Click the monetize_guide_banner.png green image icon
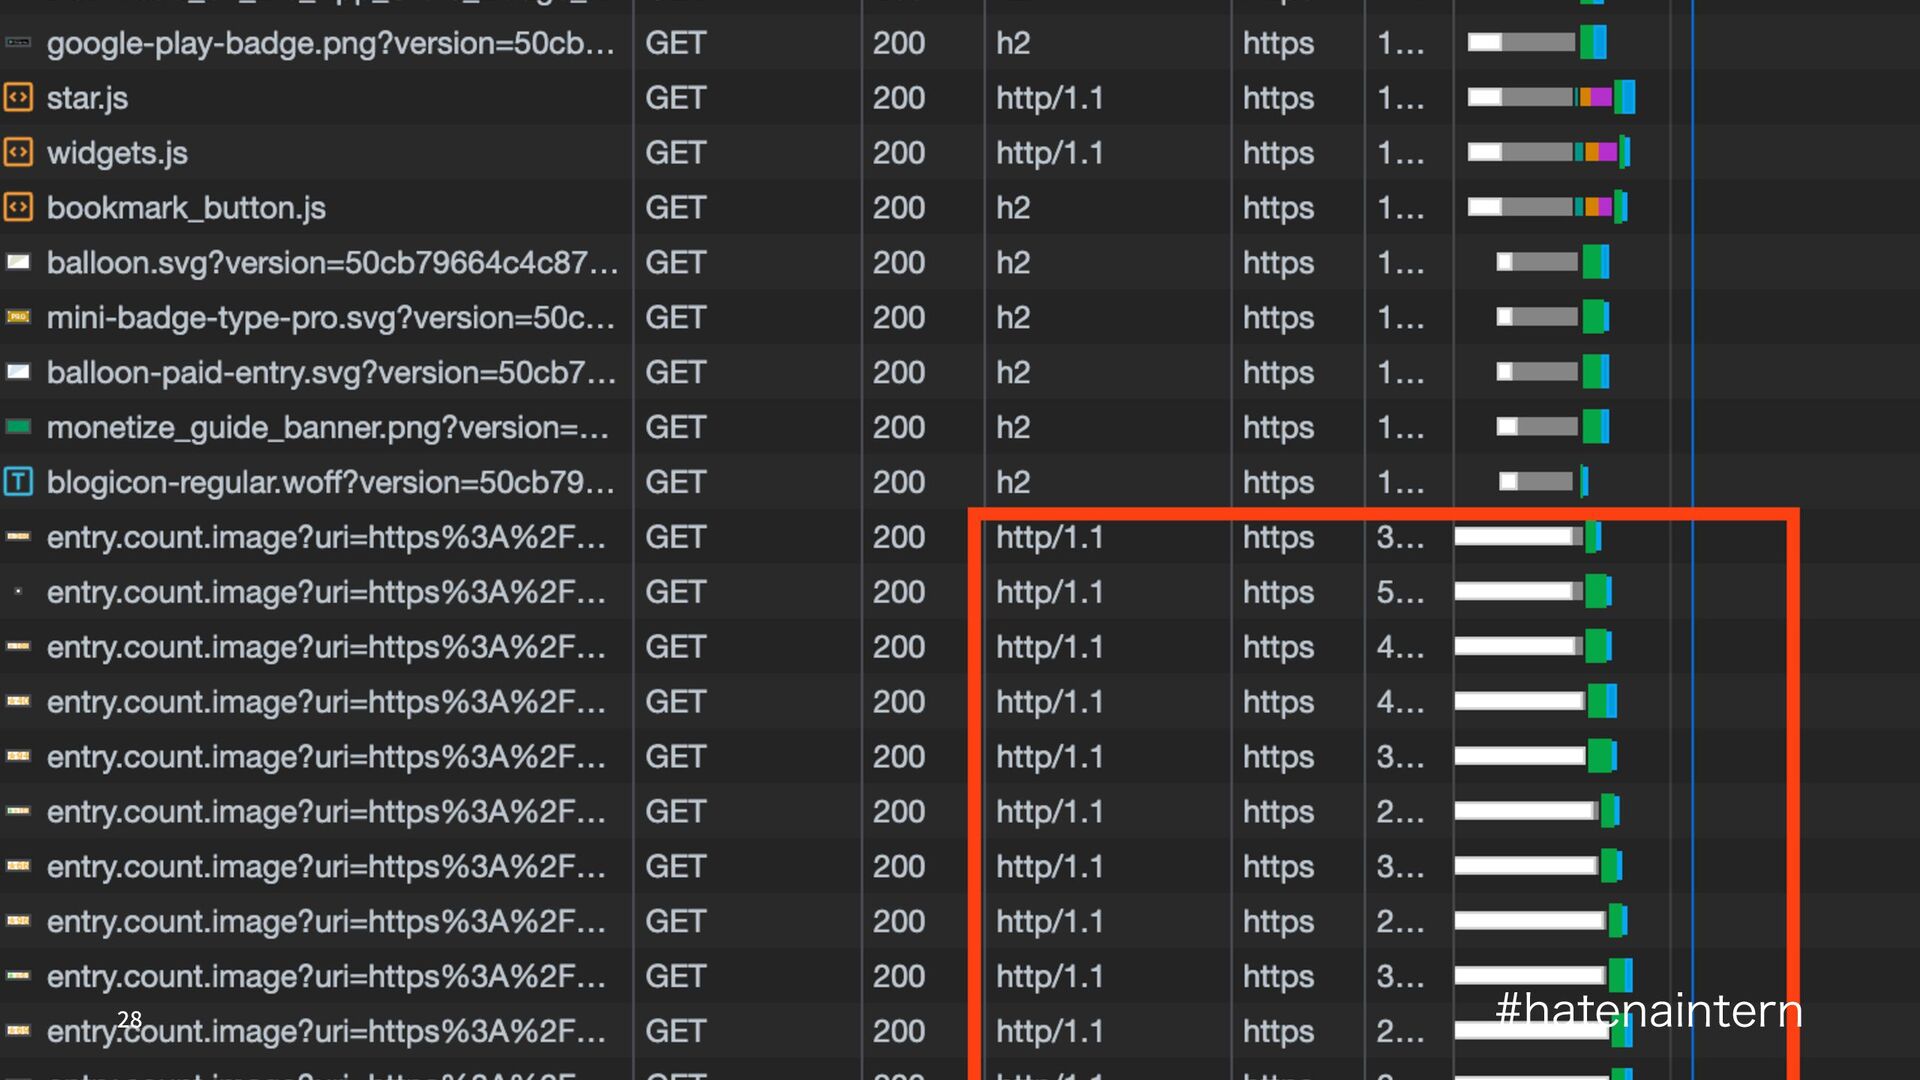Viewport: 1920px width, 1080px height. (x=18, y=427)
